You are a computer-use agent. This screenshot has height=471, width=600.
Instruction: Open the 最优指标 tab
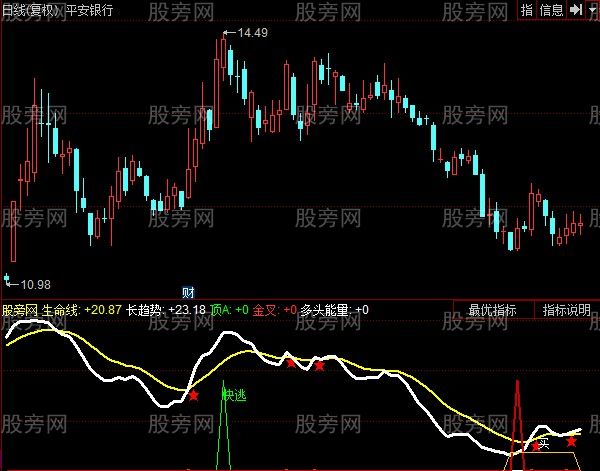(492, 310)
